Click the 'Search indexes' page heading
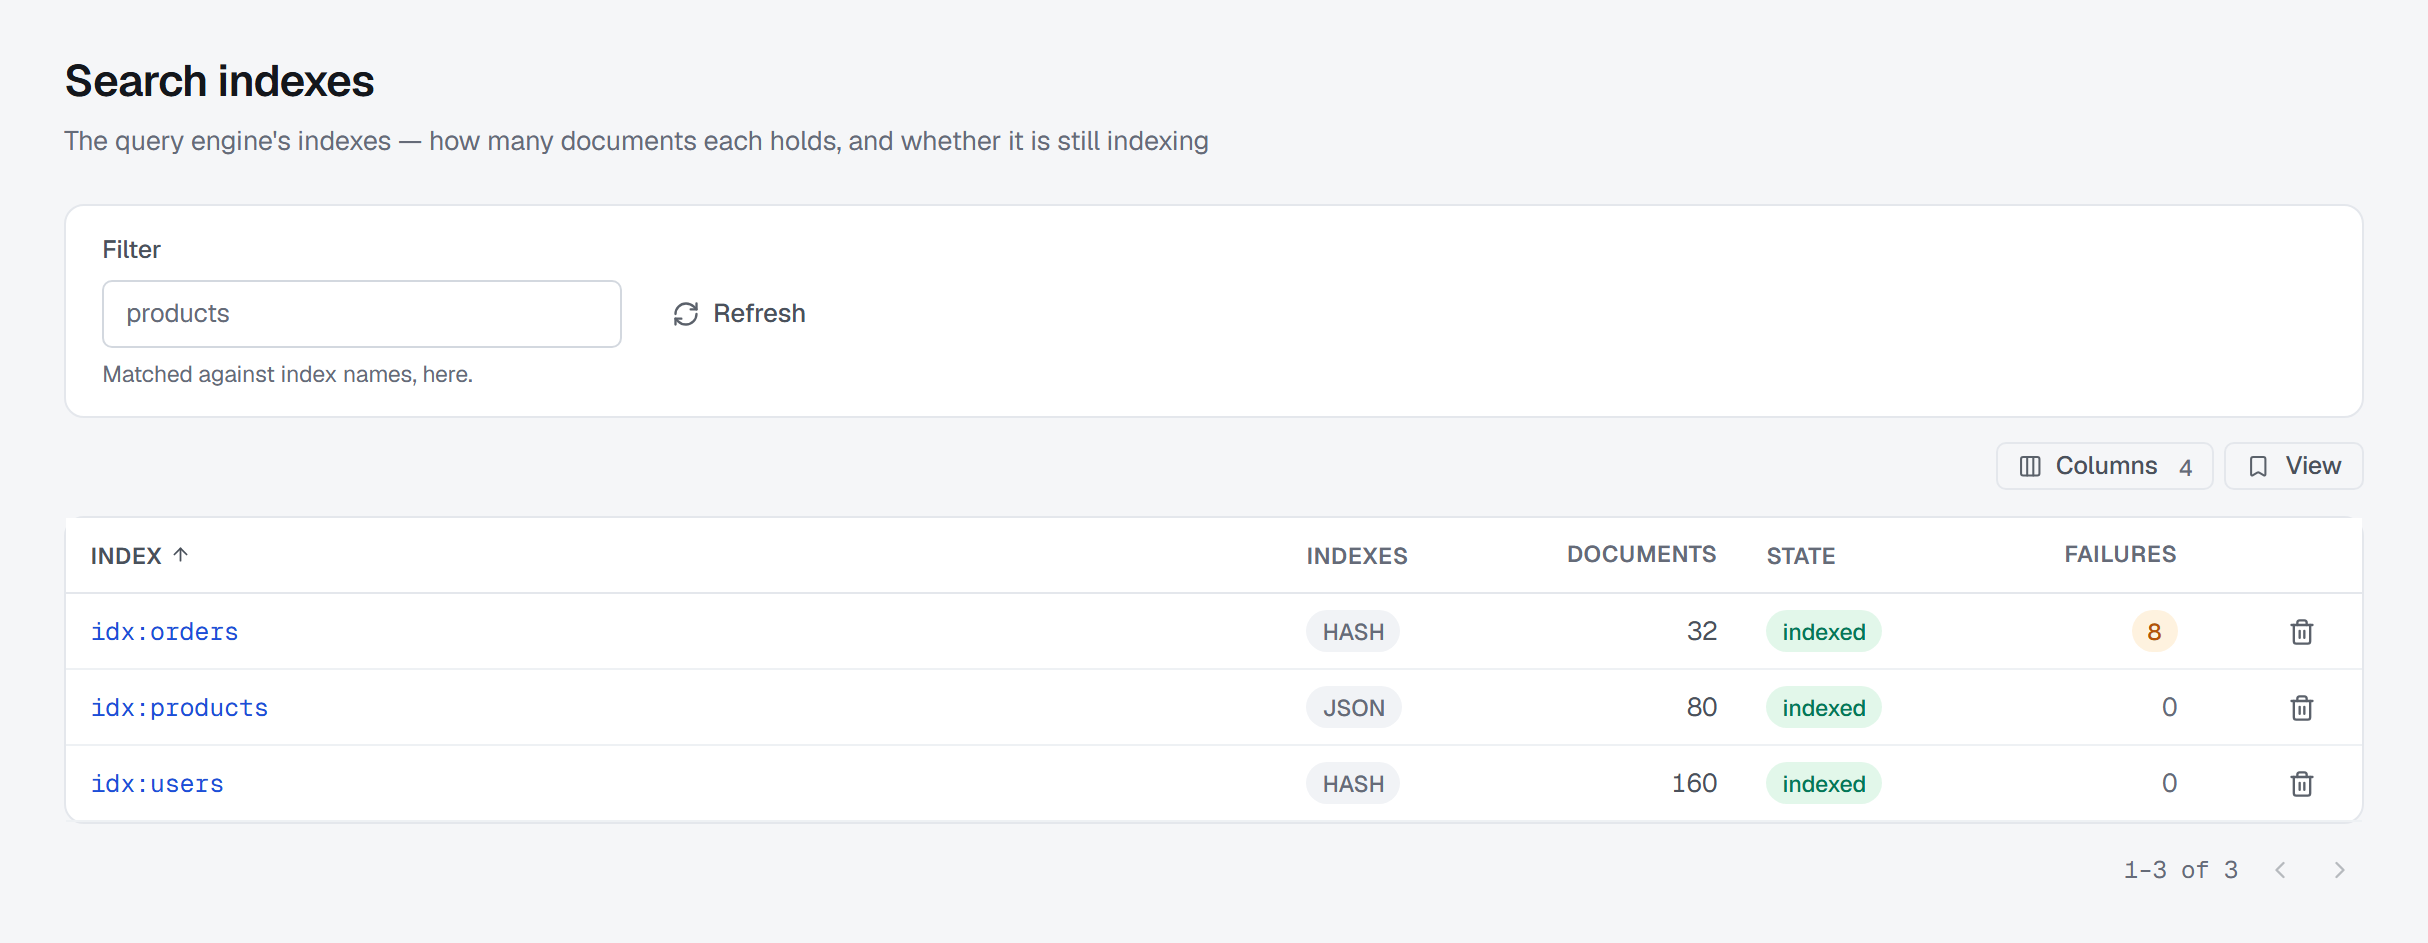Image resolution: width=2428 pixels, height=943 pixels. (x=219, y=81)
